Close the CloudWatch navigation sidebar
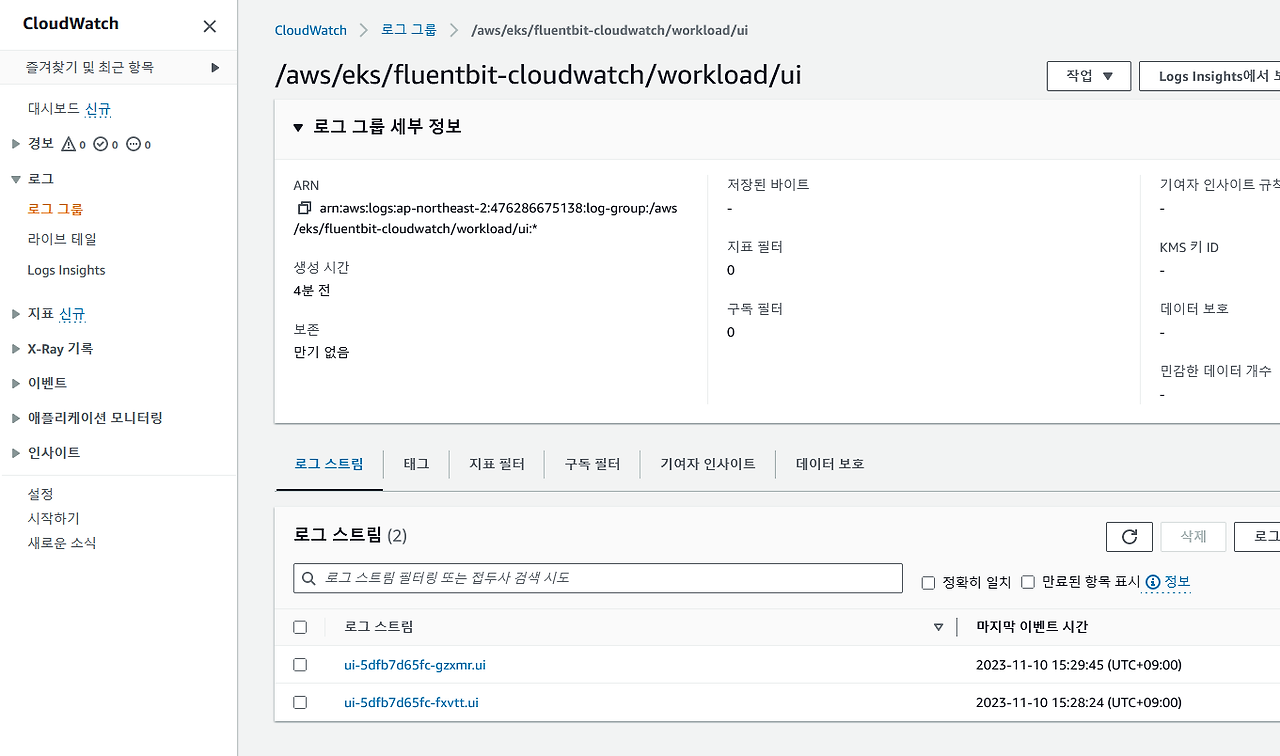This screenshot has height=756, width=1280. click(x=209, y=26)
